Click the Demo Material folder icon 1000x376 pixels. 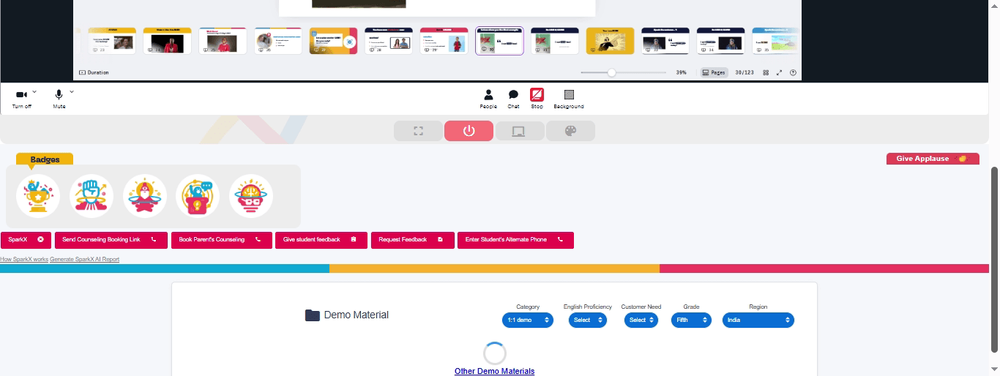[312, 315]
